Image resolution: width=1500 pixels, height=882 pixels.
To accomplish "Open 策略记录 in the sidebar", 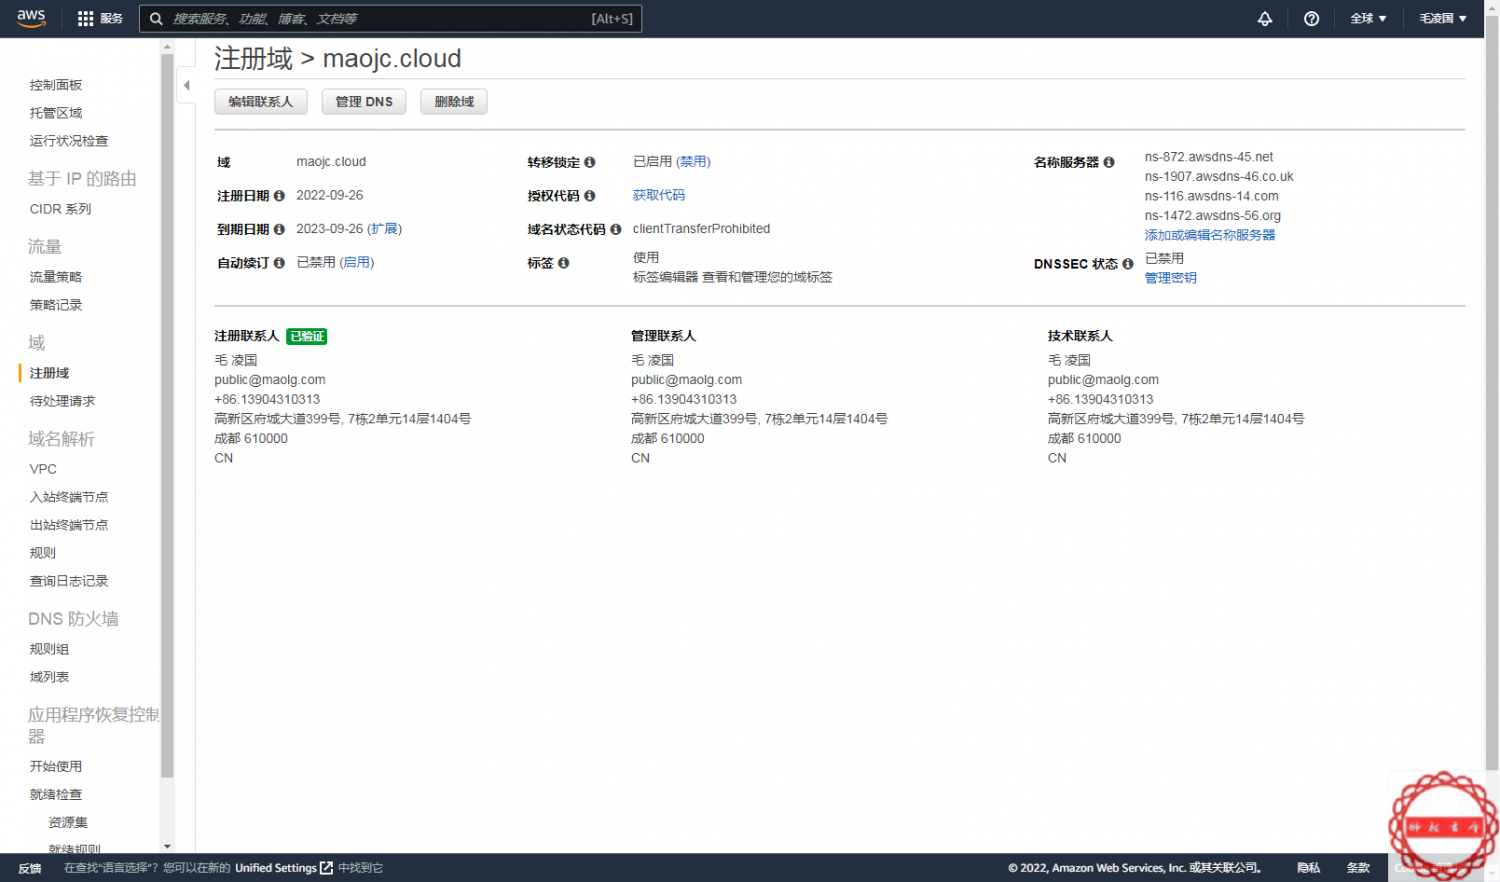I will (x=56, y=305).
